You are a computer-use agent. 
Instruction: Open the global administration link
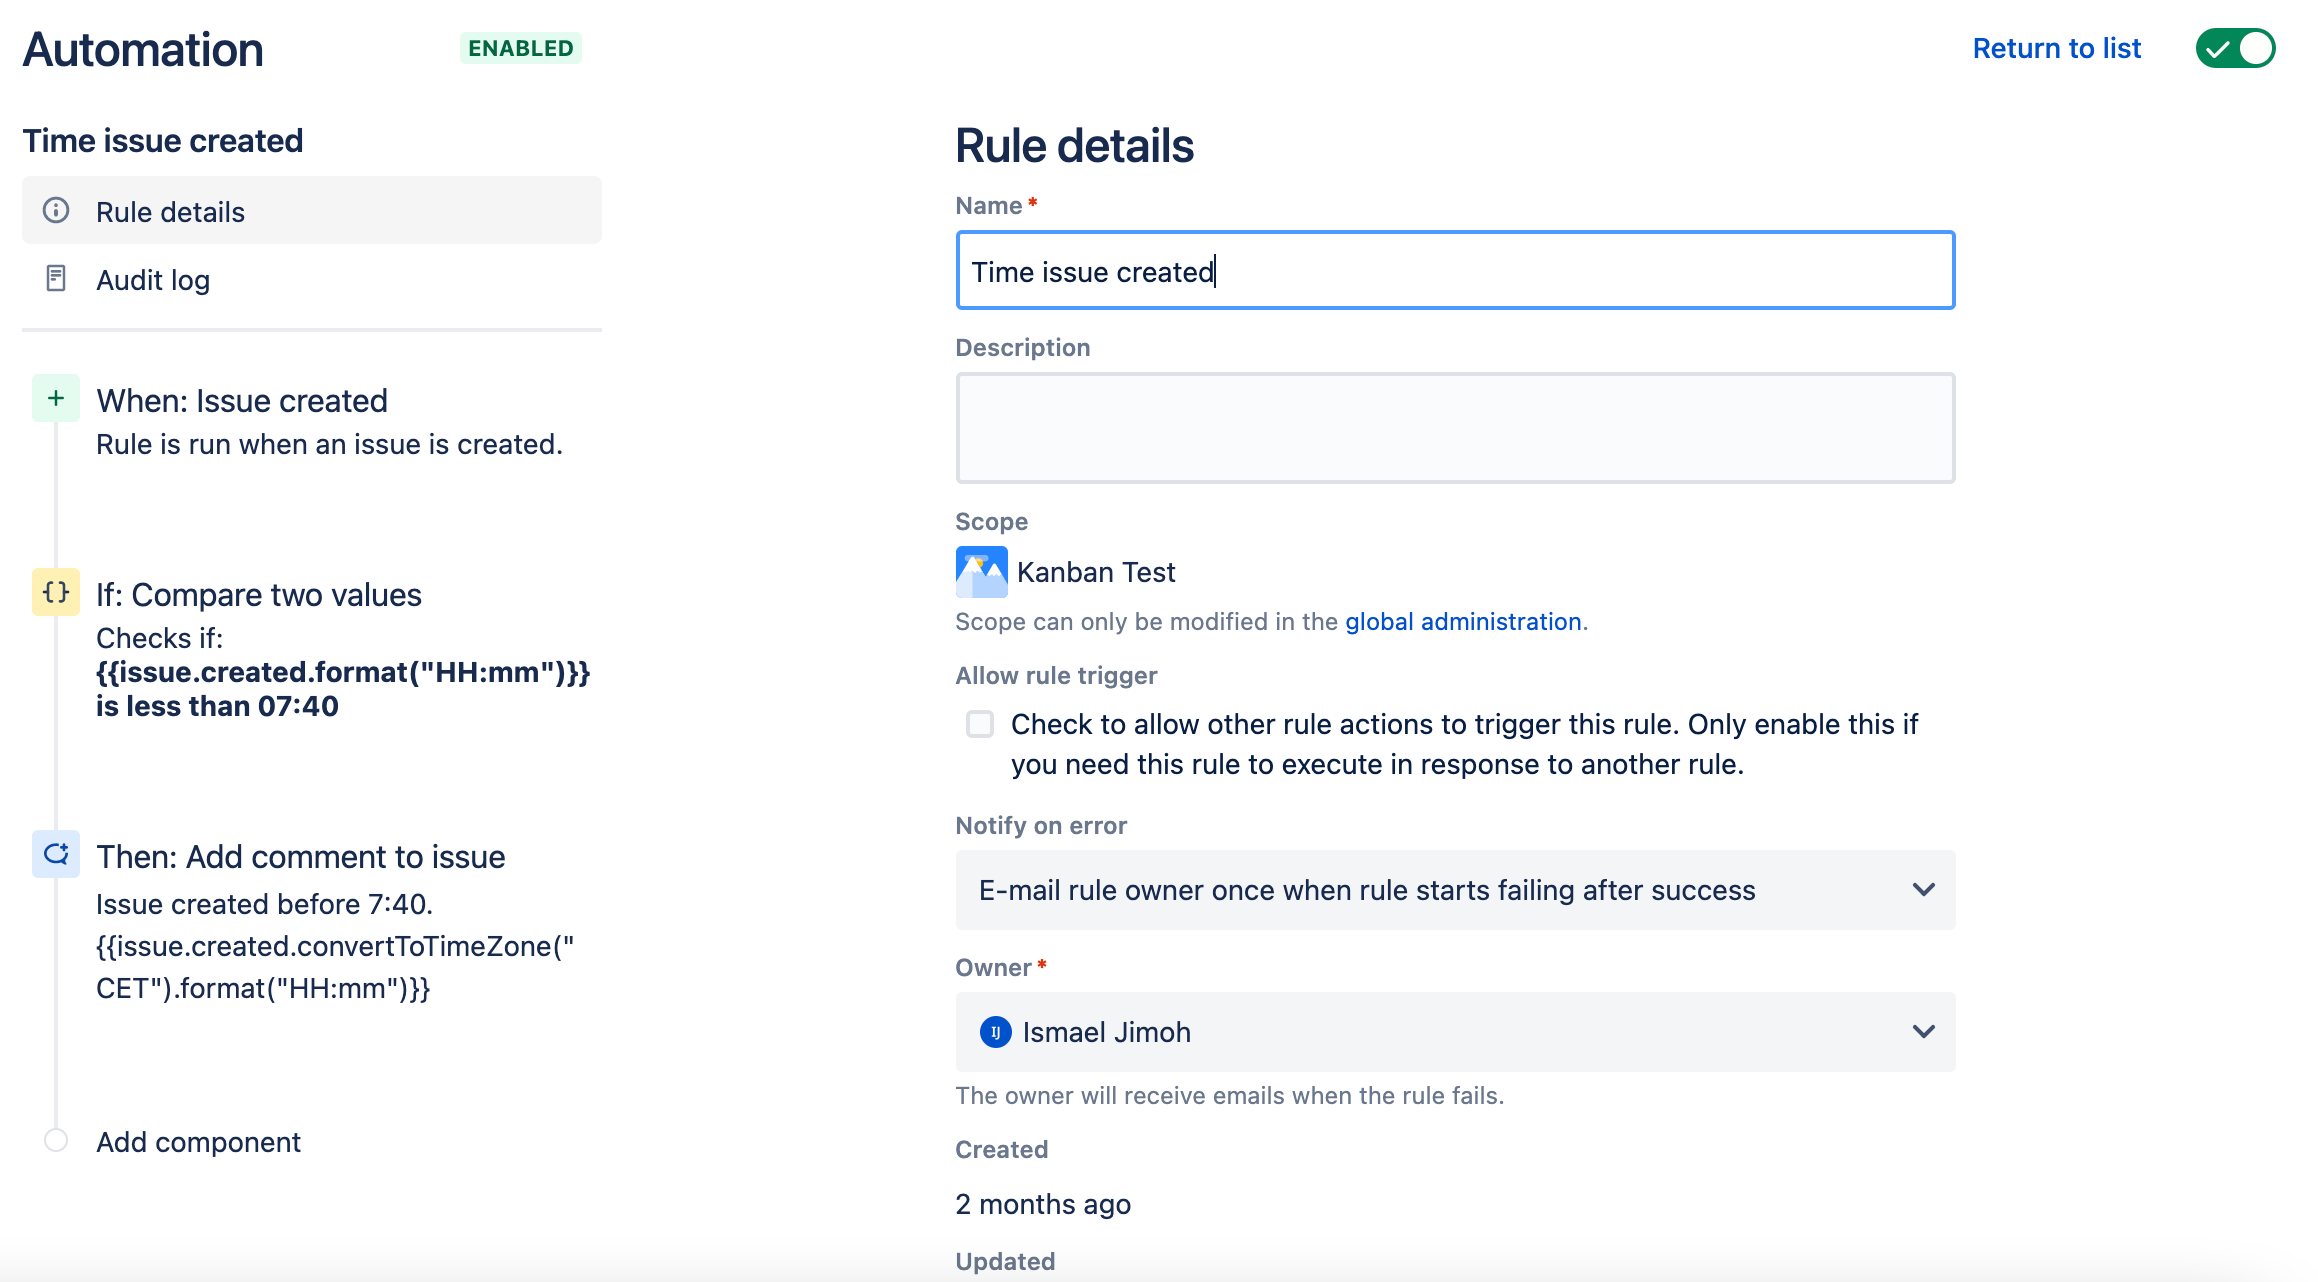[x=1463, y=622]
